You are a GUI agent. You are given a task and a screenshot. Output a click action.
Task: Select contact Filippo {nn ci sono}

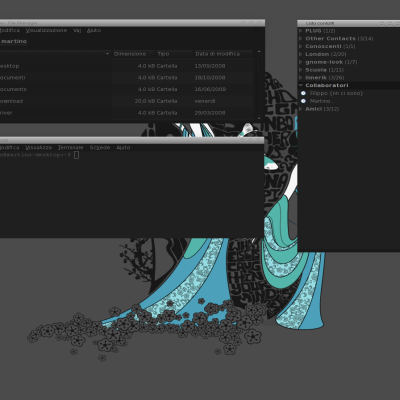pos(336,93)
